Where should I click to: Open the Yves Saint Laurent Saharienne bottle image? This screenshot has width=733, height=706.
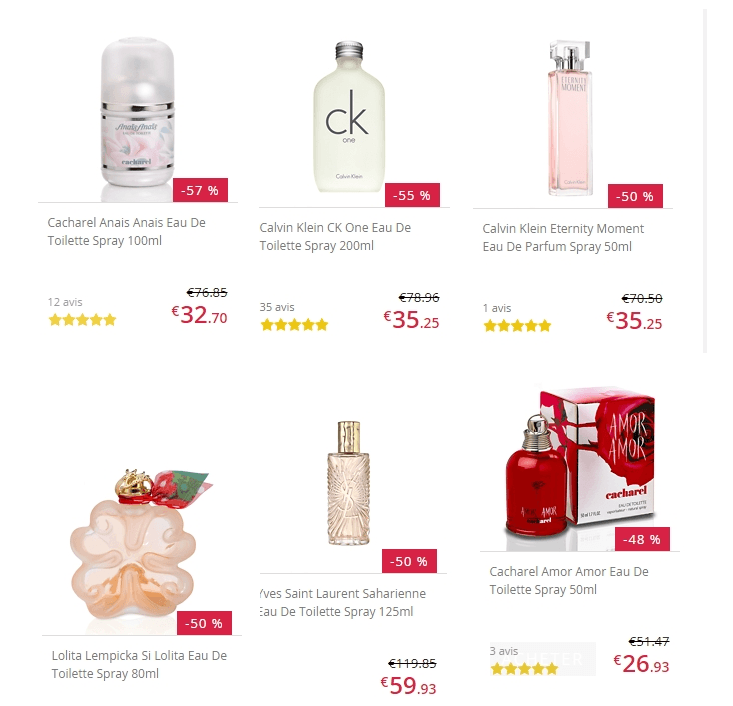pos(349,483)
